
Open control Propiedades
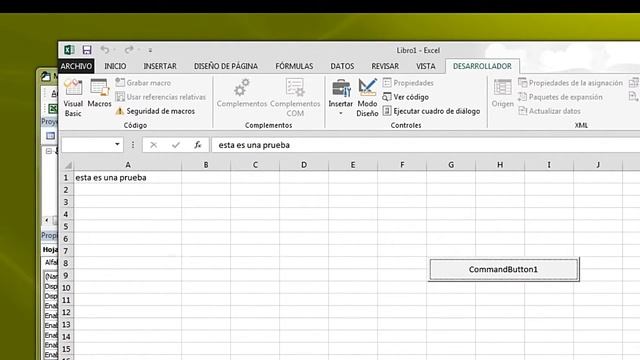[408, 83]
